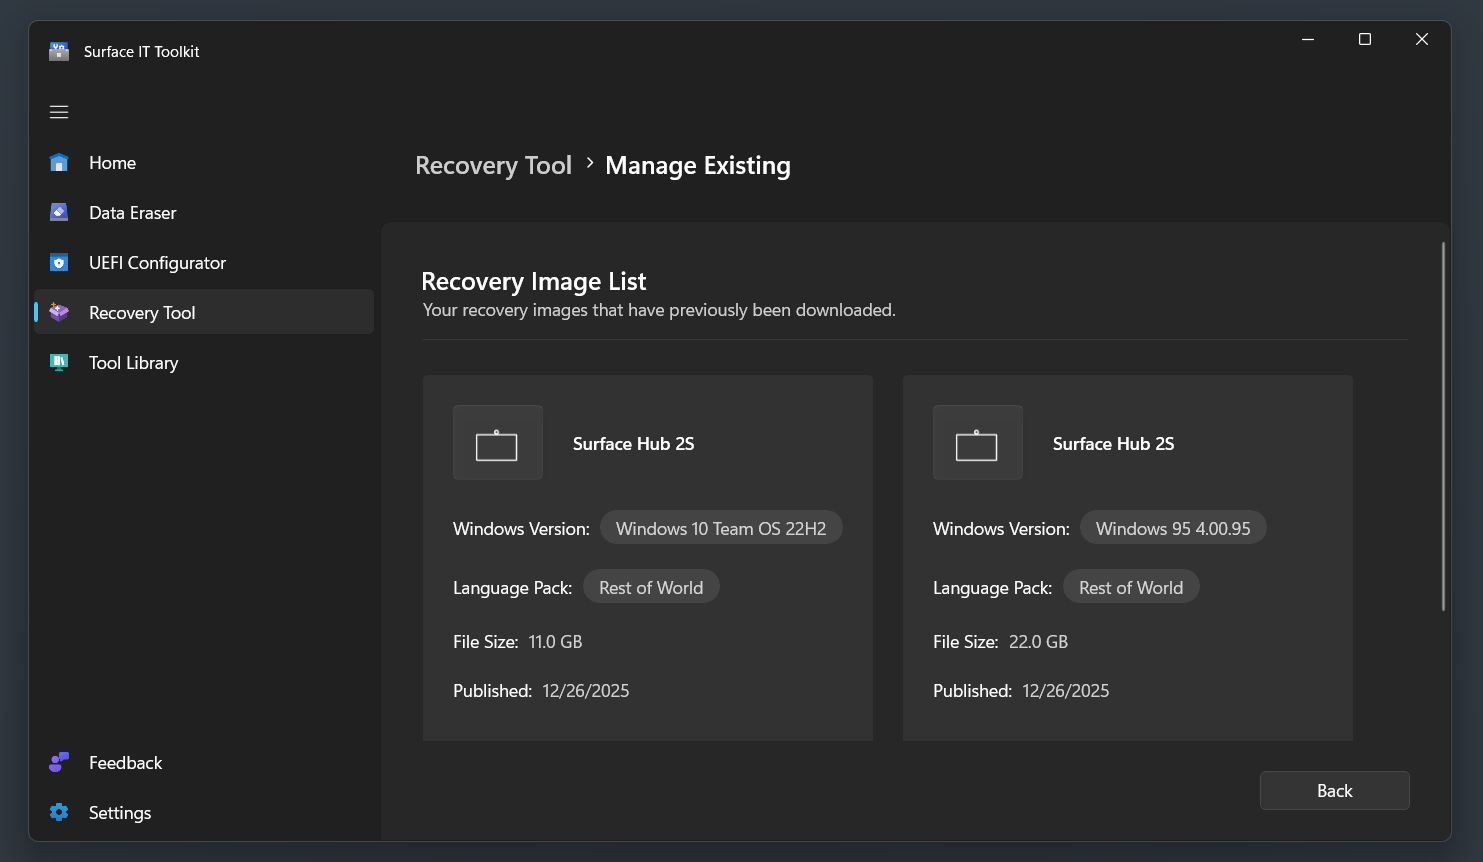Select the Windows 10 Team OS 22H2 chip
This screenshot has height=862, width=1483.
720,528
